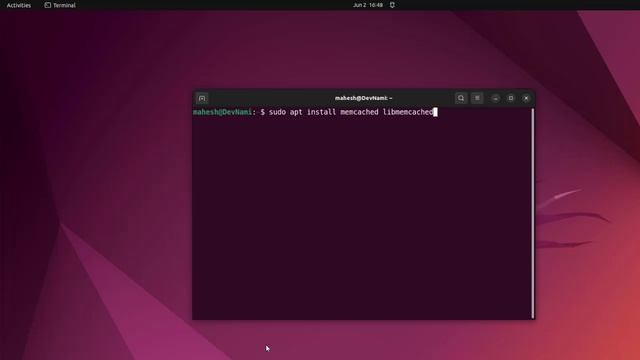Open the Activities overview

point(19,5)
